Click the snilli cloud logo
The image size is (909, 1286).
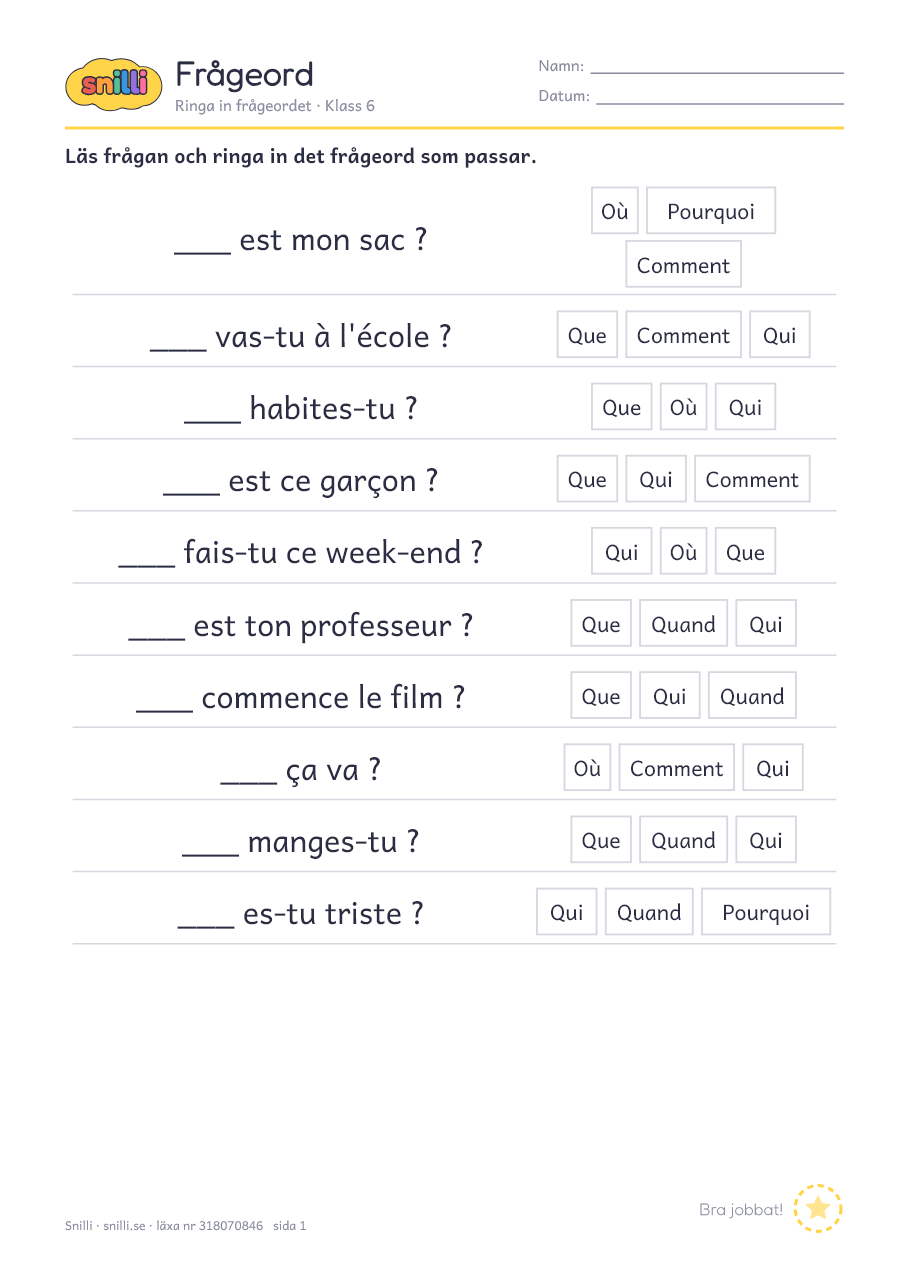(114, 84)
